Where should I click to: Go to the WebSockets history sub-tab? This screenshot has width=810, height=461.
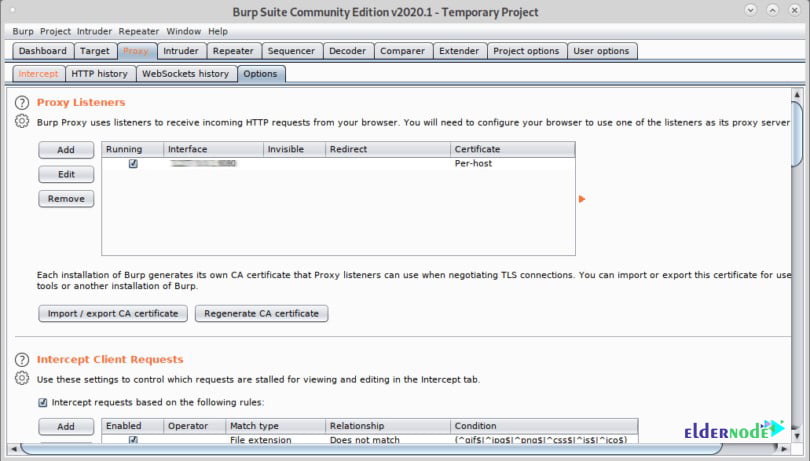185,74
